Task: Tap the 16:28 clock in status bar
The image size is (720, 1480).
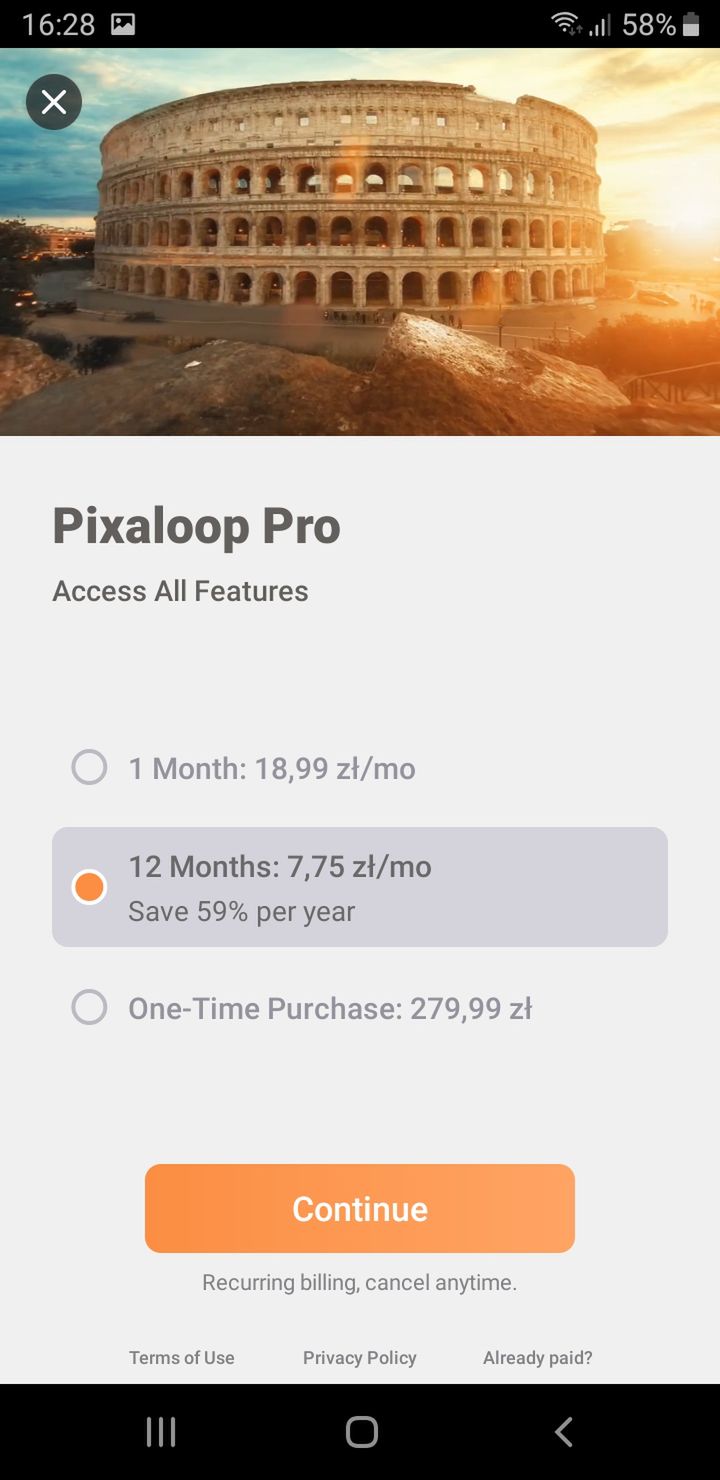Action: 58,24
